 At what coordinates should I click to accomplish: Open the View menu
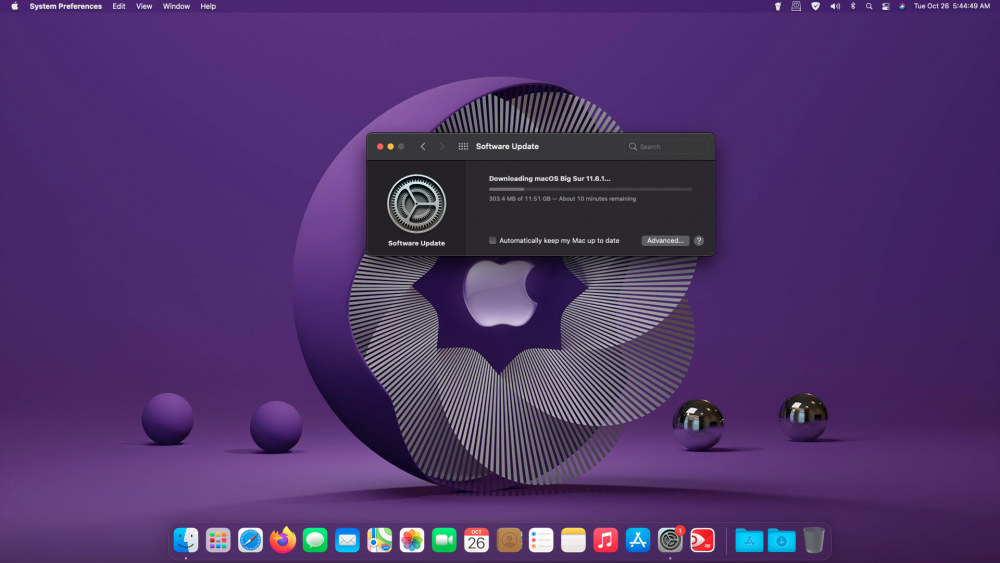144,6
